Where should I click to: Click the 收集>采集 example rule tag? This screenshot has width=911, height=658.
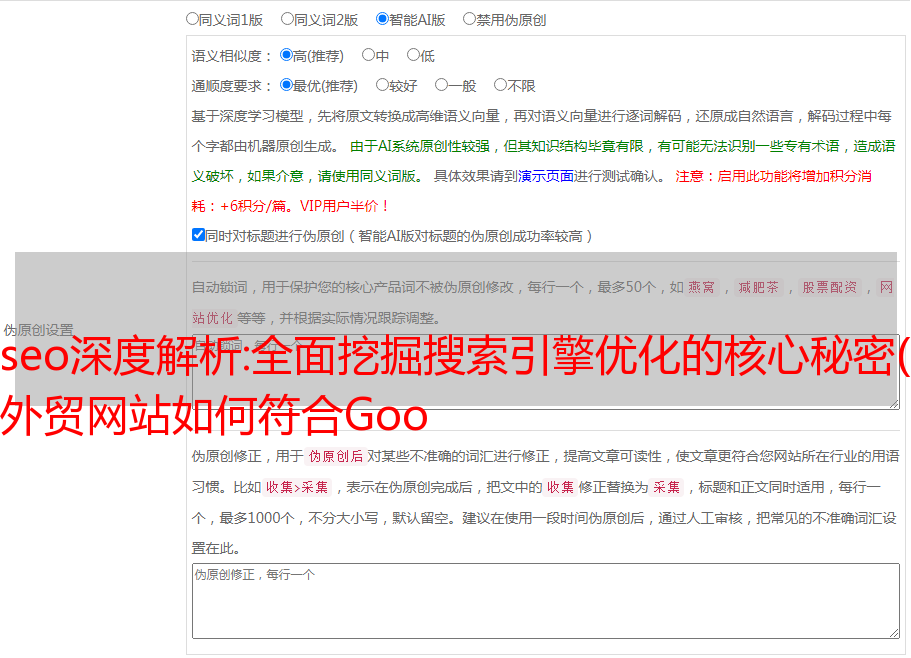pyautogui.click(x=297, y=487)
